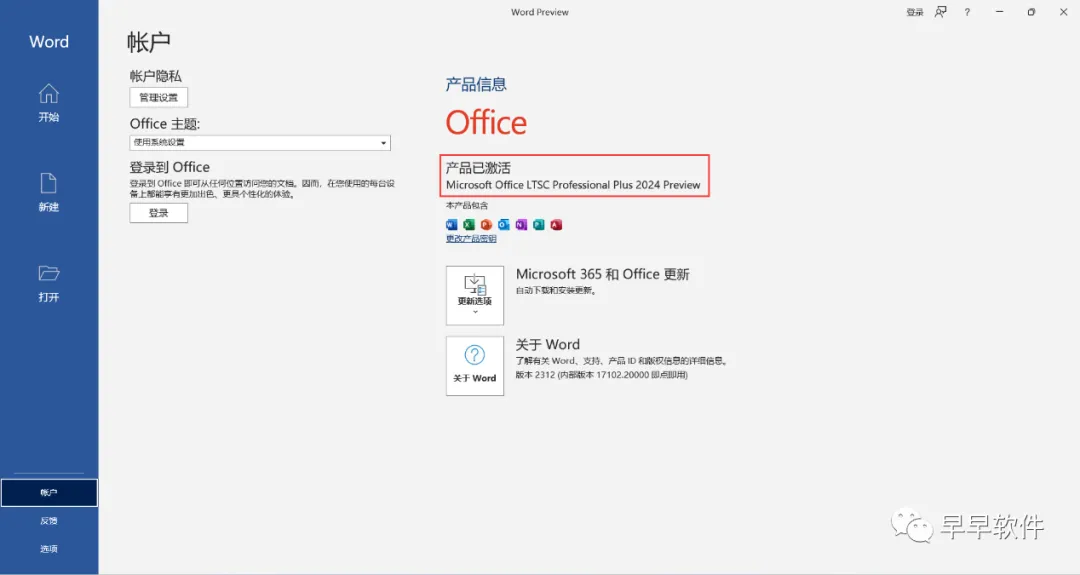Viewport: 1080px width, 575px height.
Task: Click the Access app icon in product list
Action: pyautogui.click(x=556, y=224)
